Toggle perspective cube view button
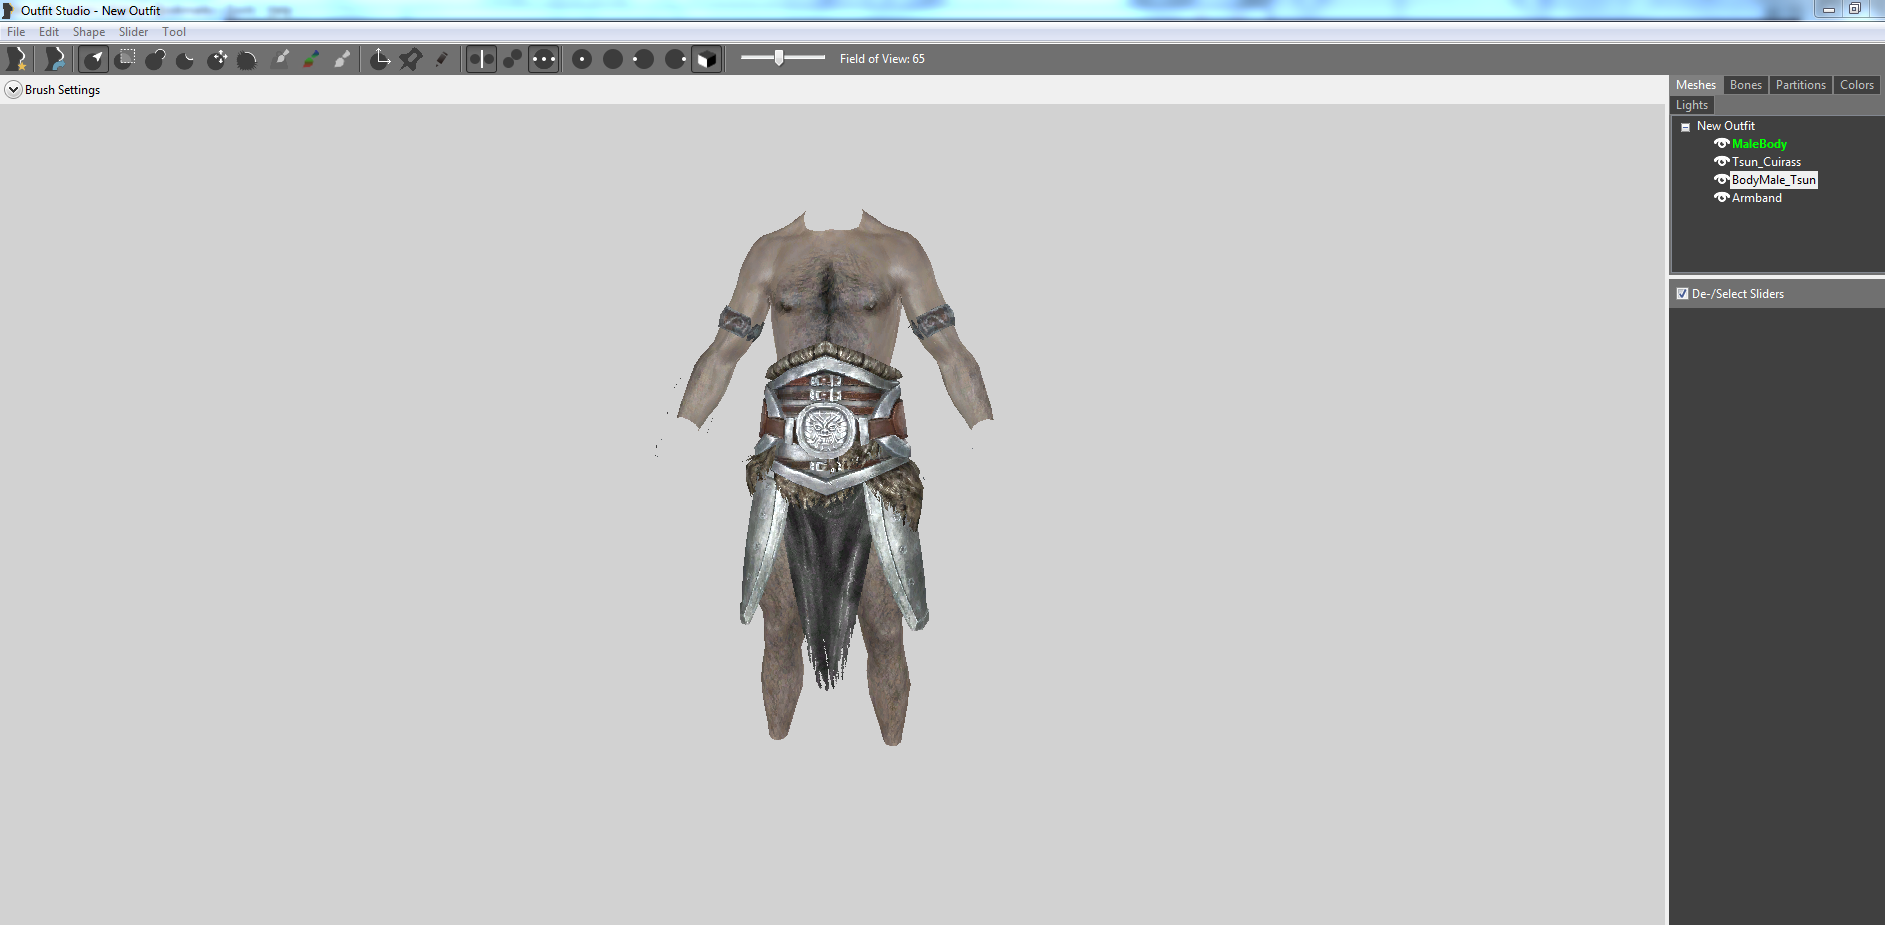 coord(706,59)
